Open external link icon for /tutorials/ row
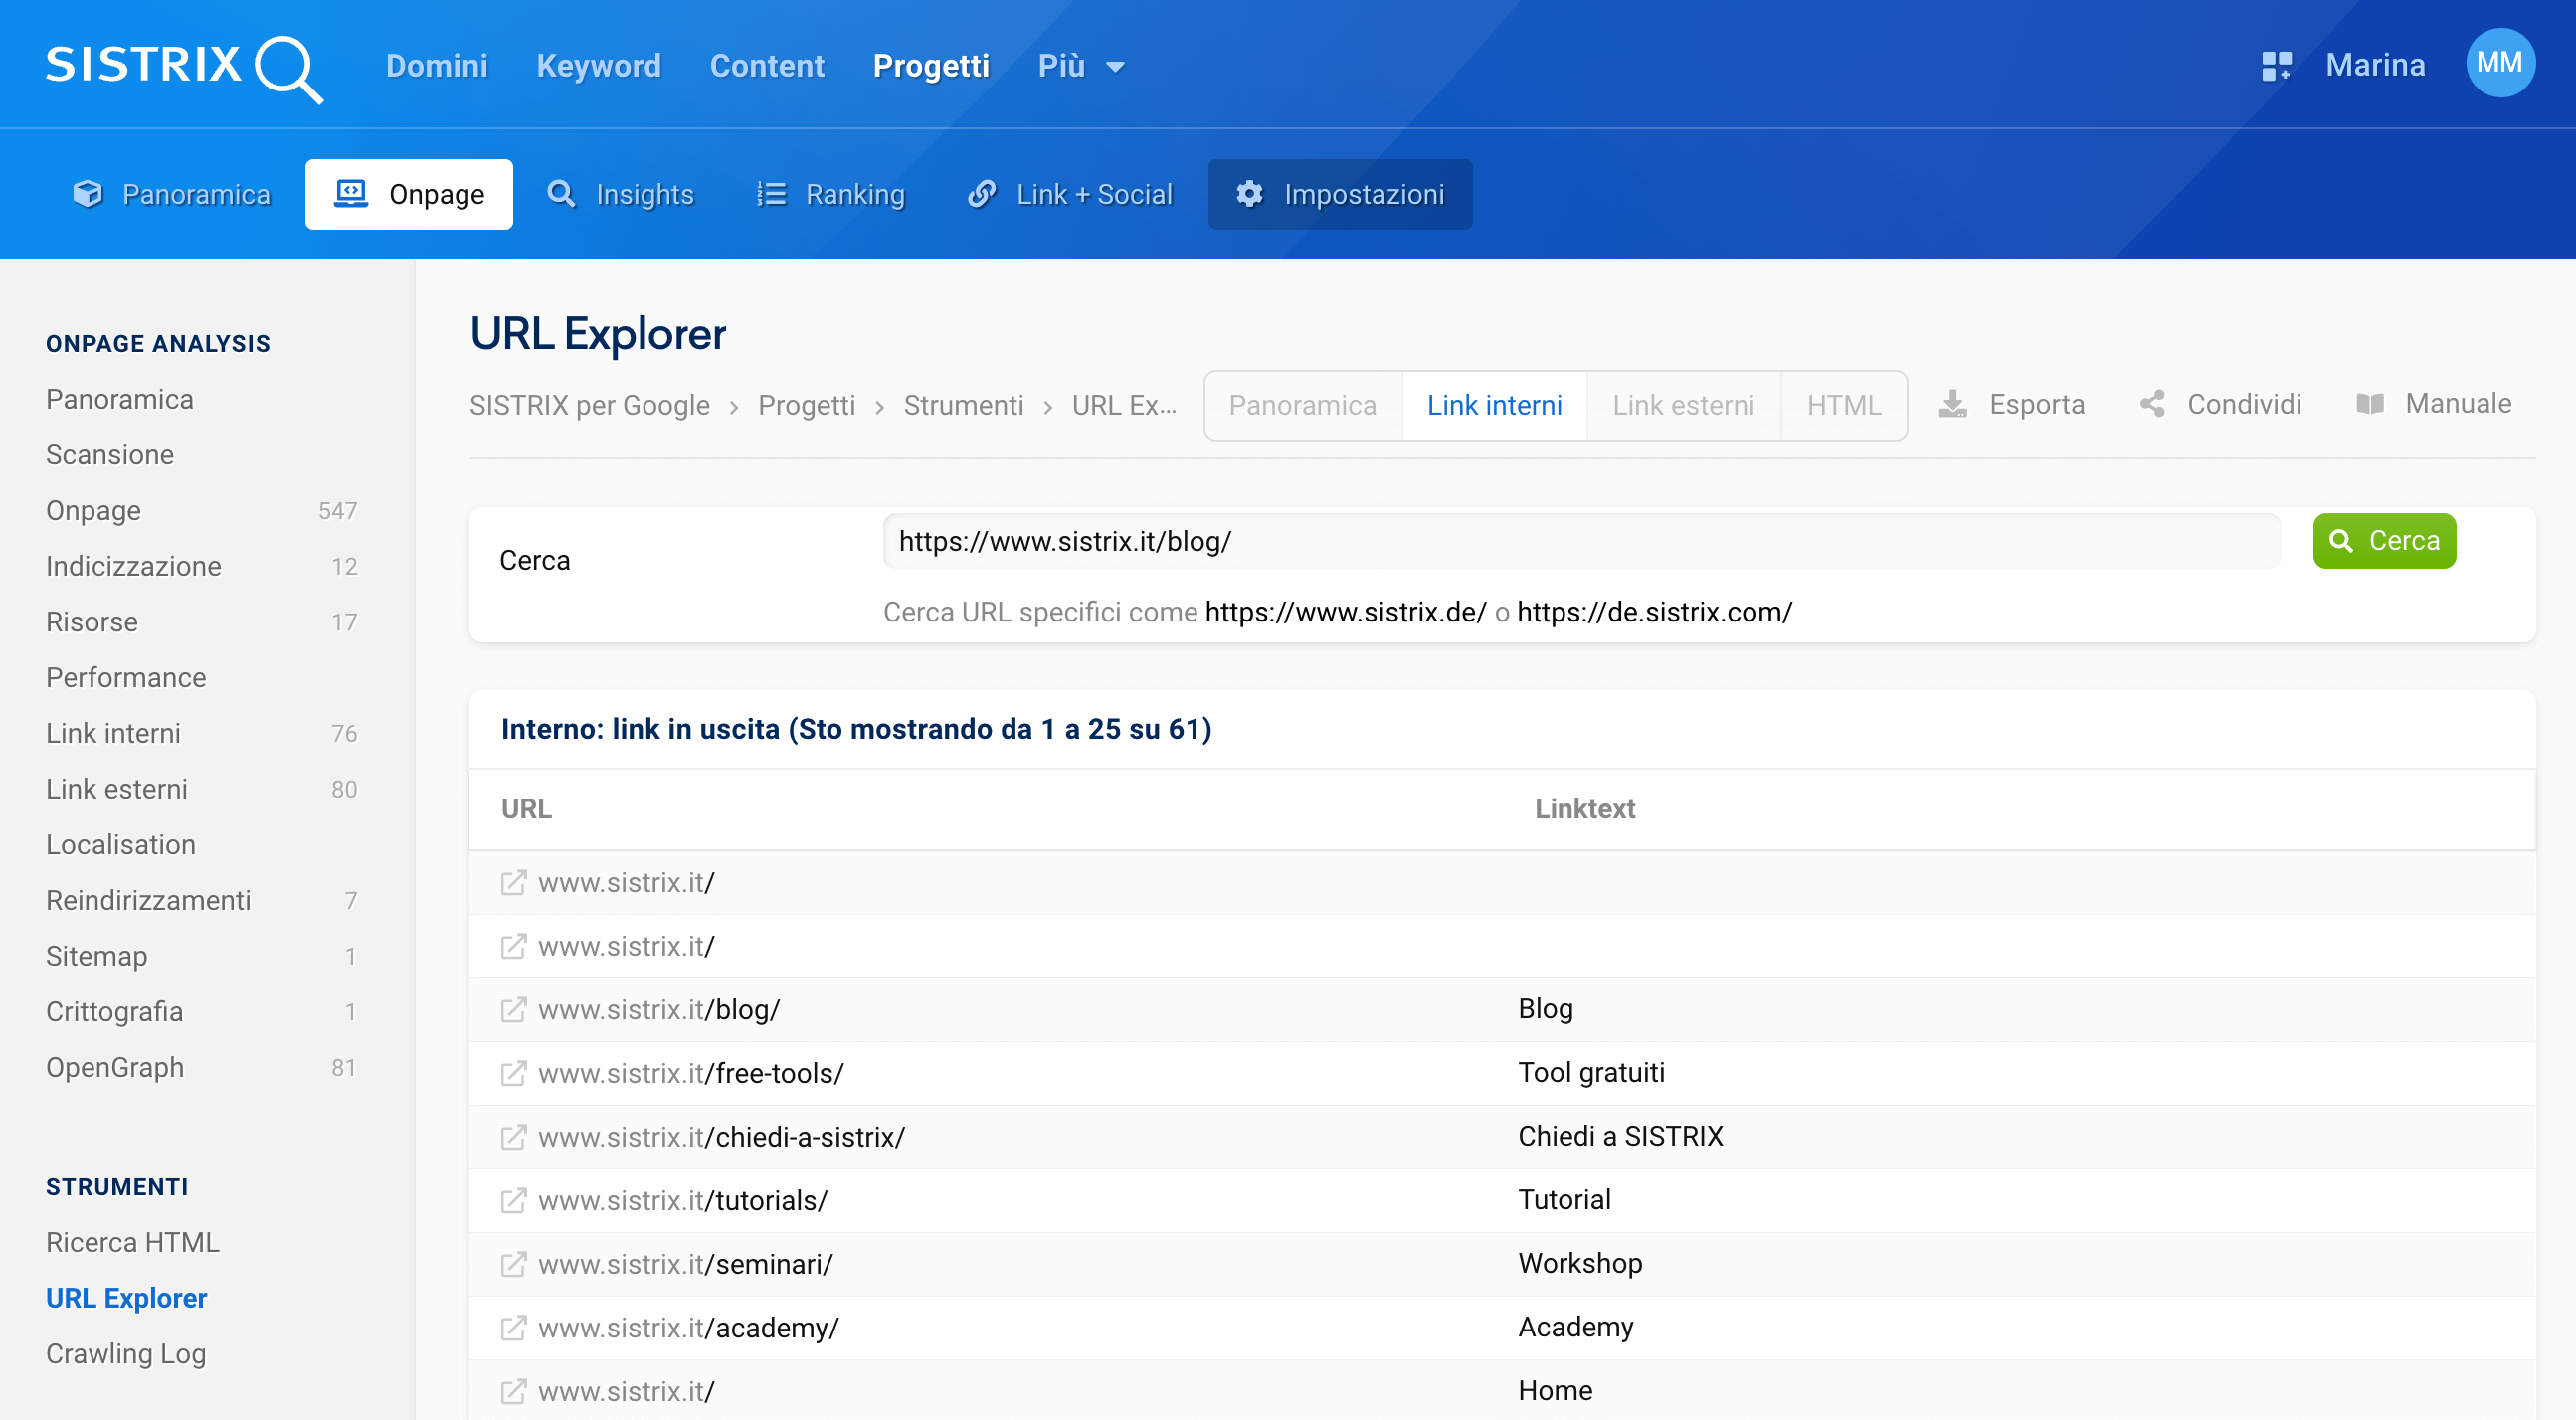The image size is (2576, 1420). point(513,1201)
